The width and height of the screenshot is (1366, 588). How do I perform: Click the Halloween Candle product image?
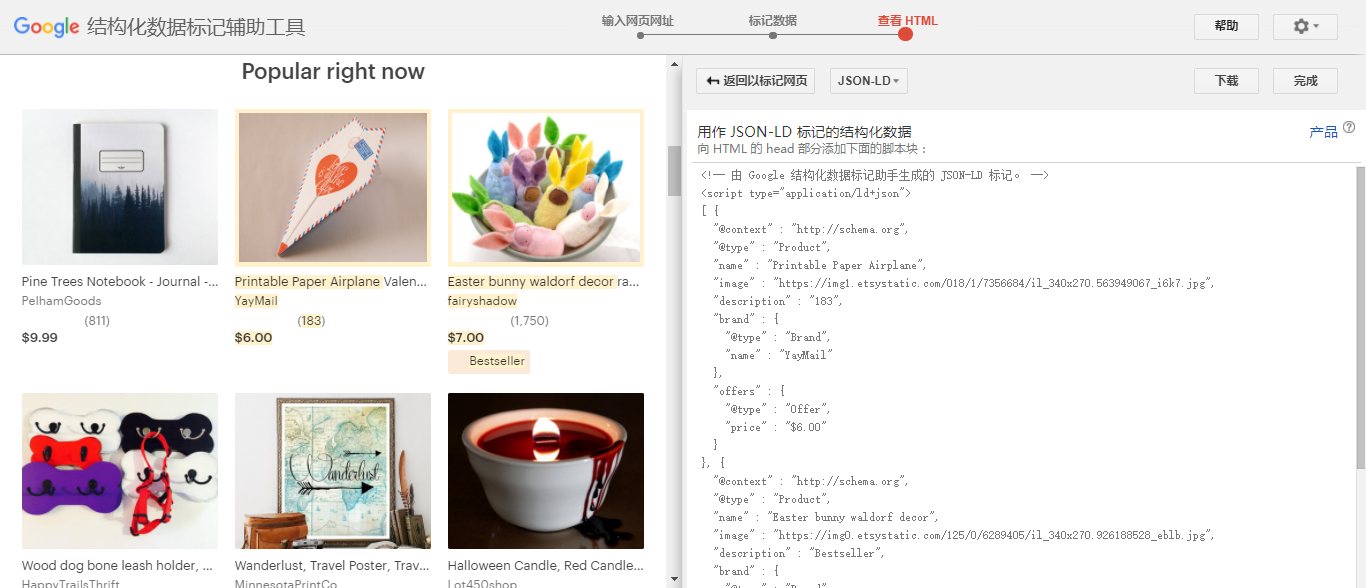point(545,470)
